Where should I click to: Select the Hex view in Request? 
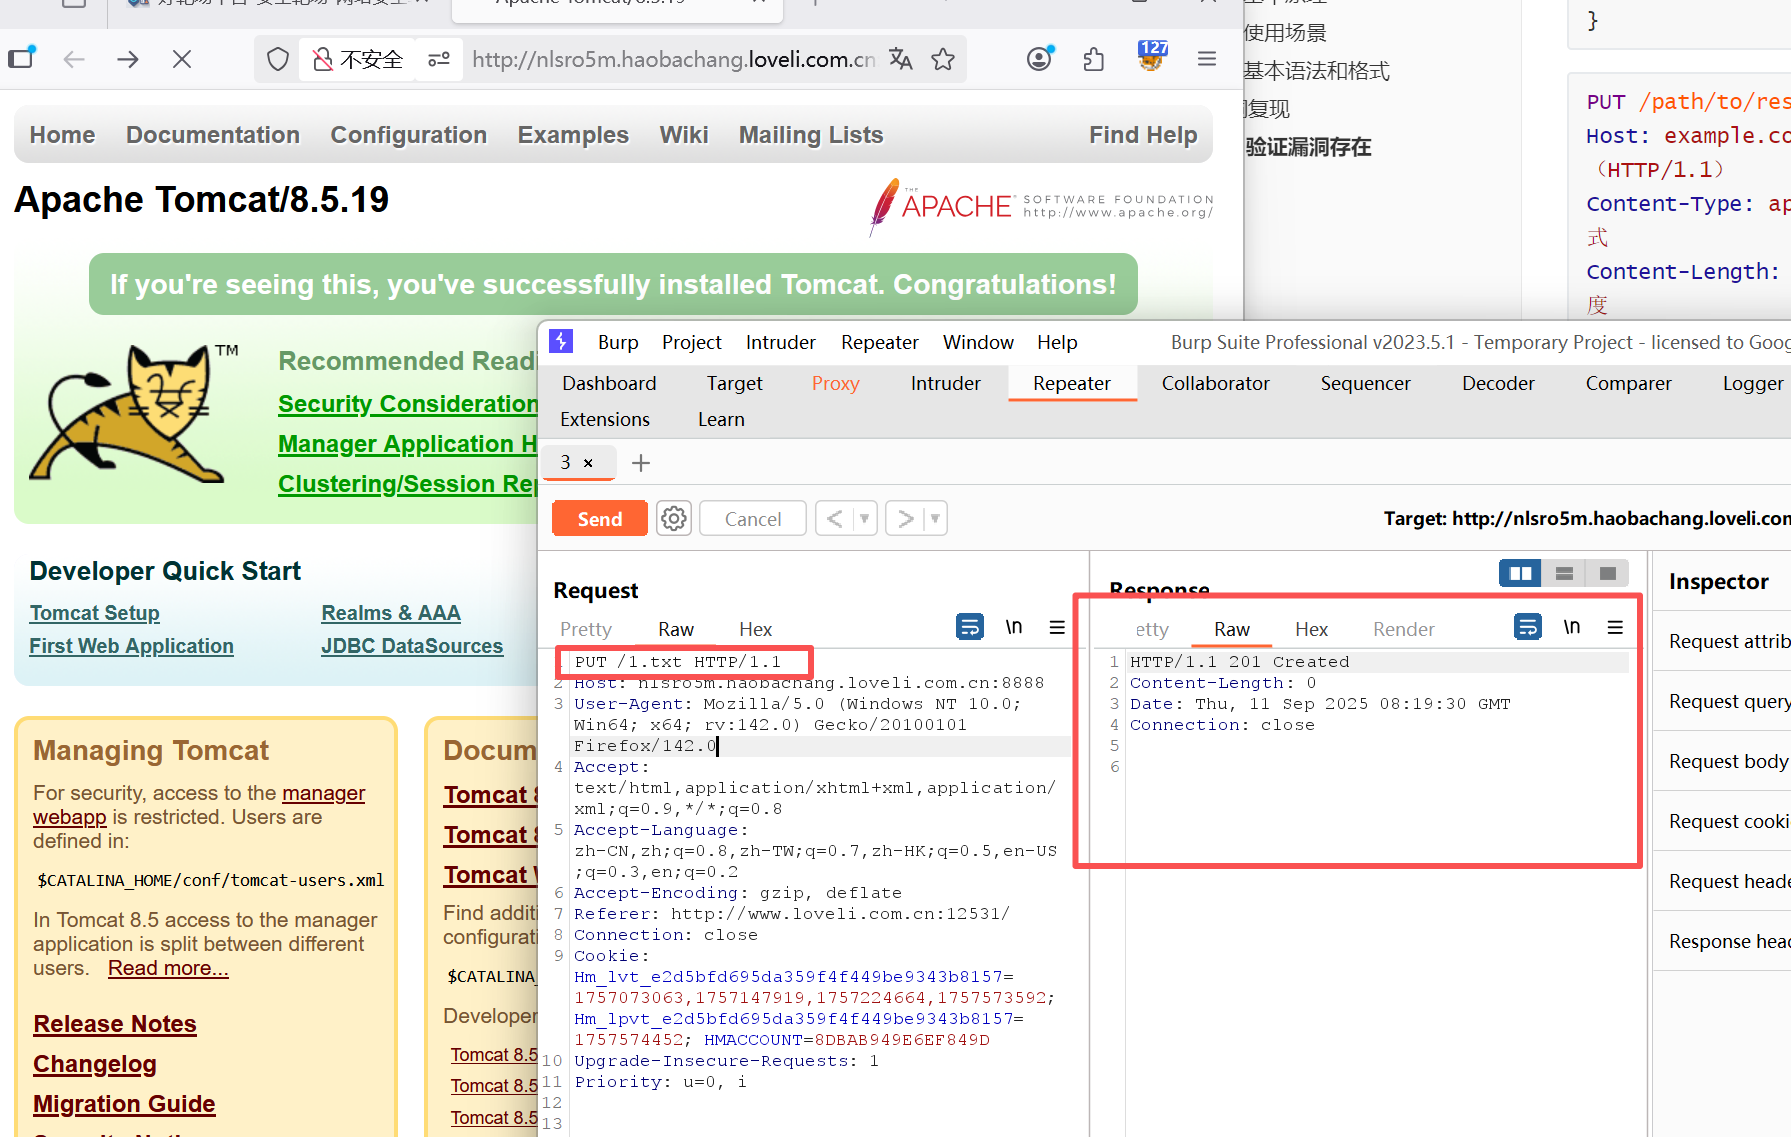[755, 629]
